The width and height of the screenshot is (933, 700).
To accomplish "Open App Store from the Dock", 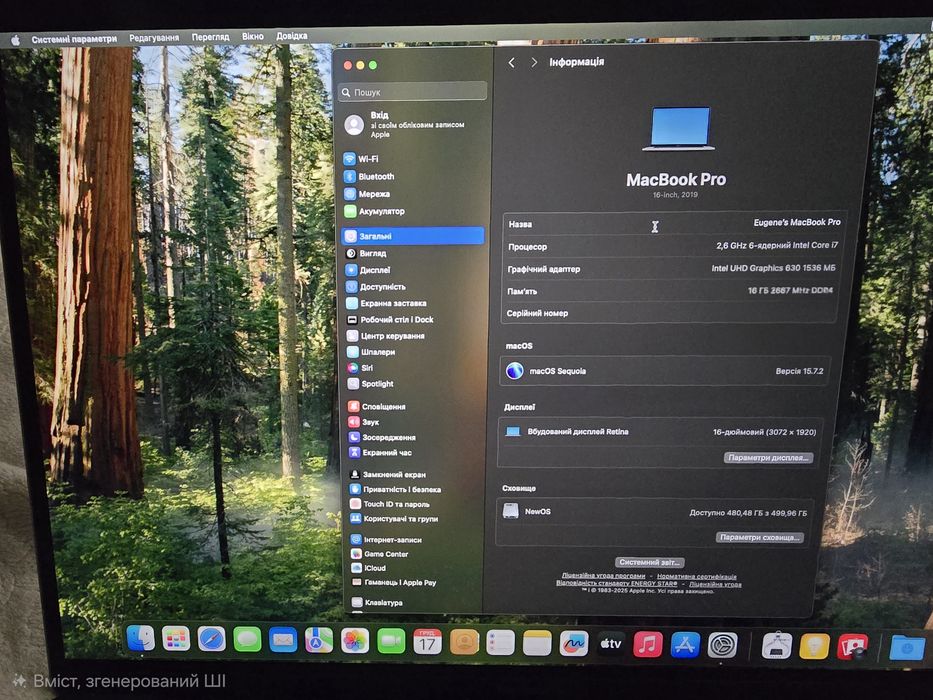I will (x=685, y=645).
